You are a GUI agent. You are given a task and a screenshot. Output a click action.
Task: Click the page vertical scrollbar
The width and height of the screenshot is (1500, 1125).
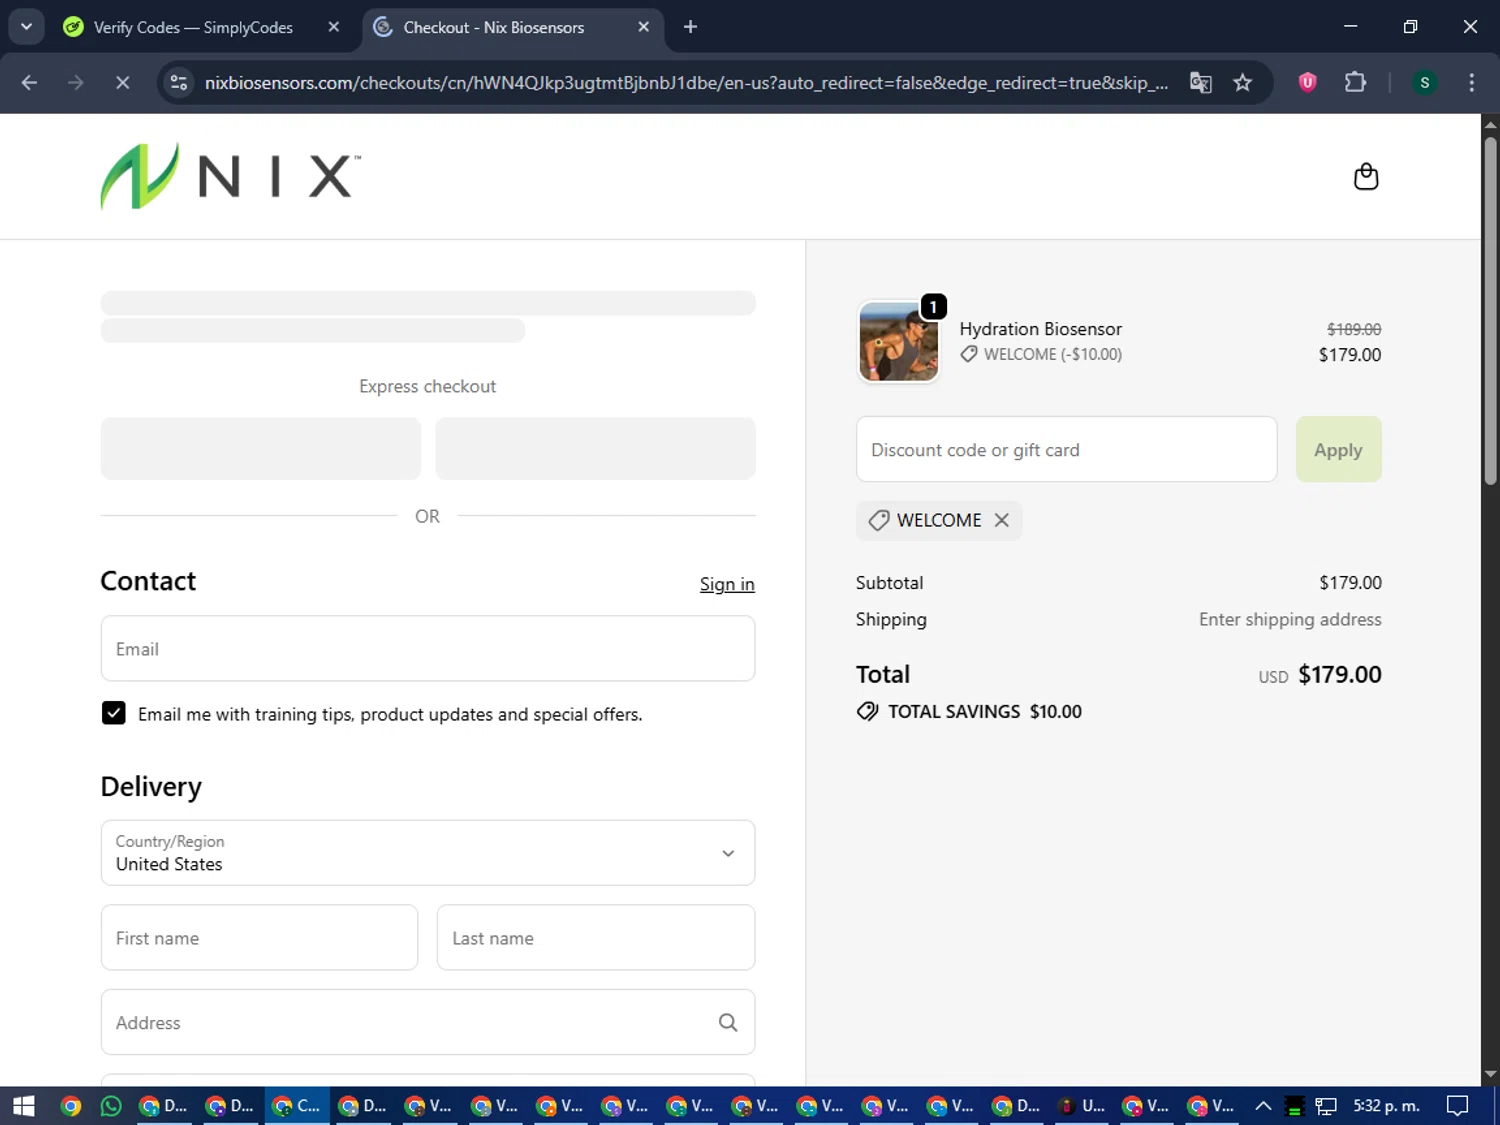tap(1490, 311)
